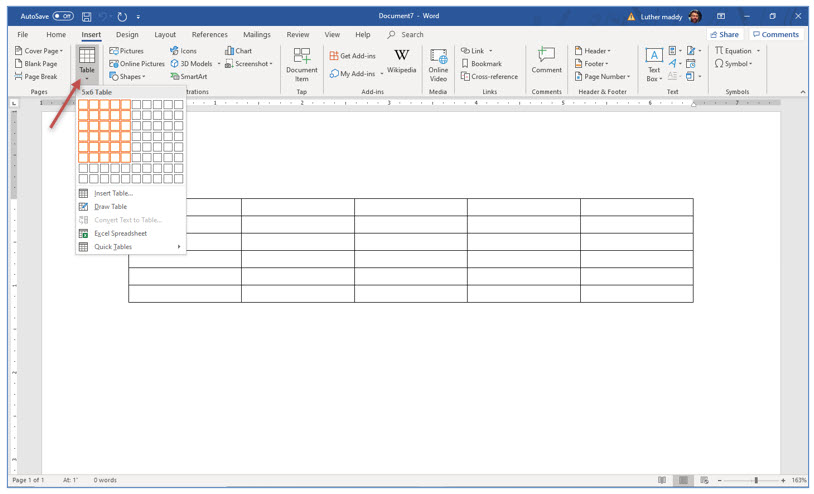Insert a Blank Page
814x494 pixels.
click(36, 63)
